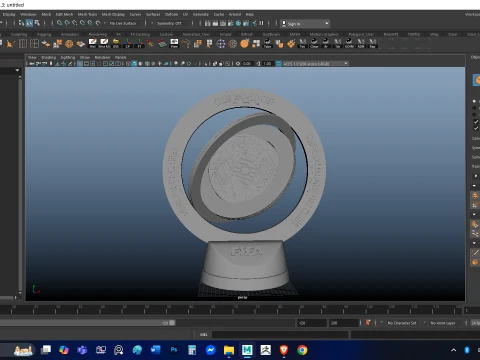Image resolution: width=480 pixels, height=360 pixels.
Task: Open the Edit Mesh menu
Action: tap(64, 14)
